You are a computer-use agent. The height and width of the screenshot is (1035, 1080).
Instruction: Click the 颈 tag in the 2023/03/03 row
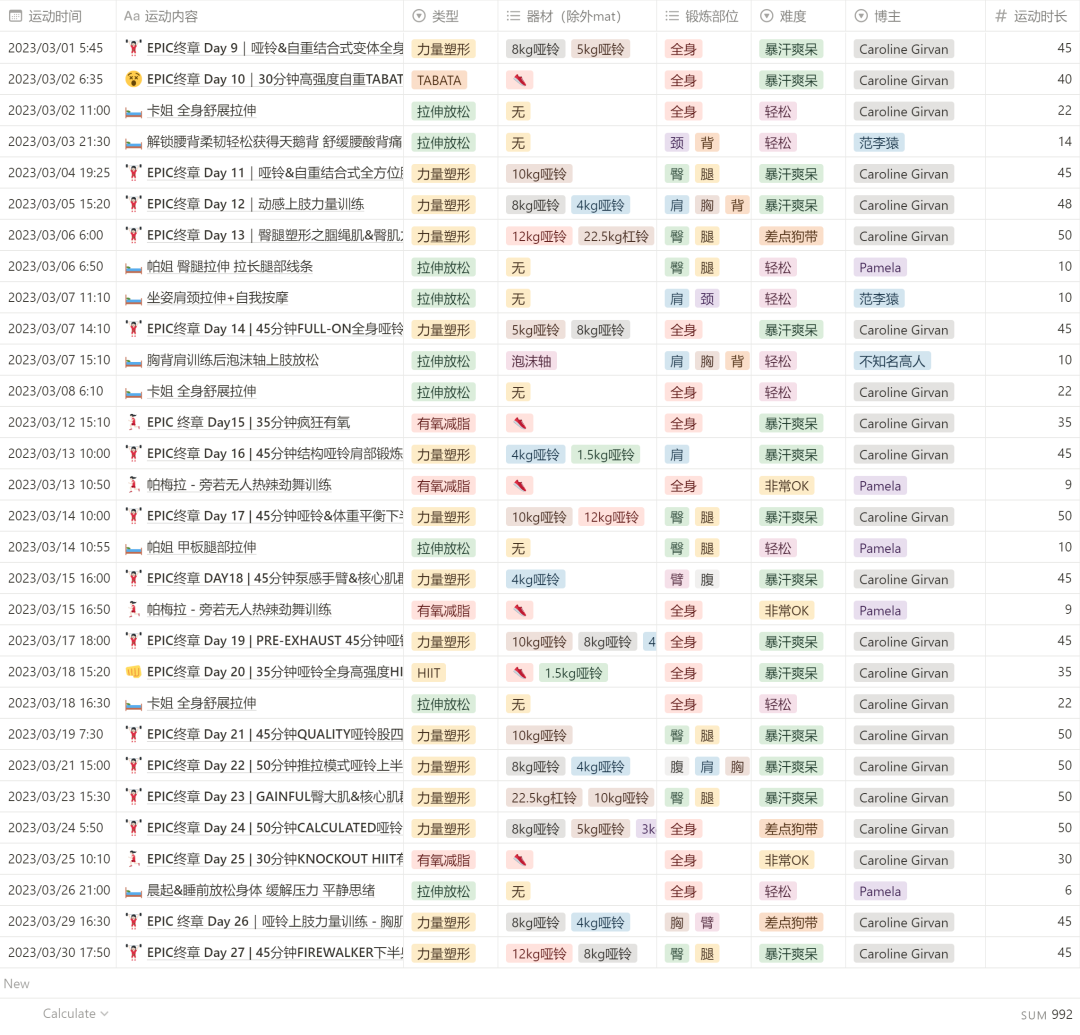click(677, 143)
